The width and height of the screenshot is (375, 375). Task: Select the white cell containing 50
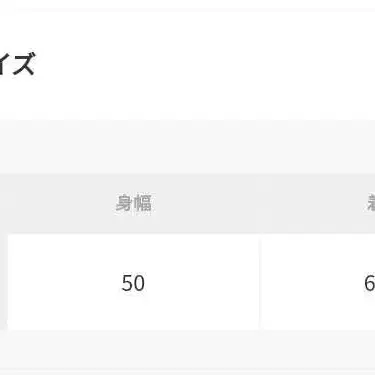(x=133, y=282)
